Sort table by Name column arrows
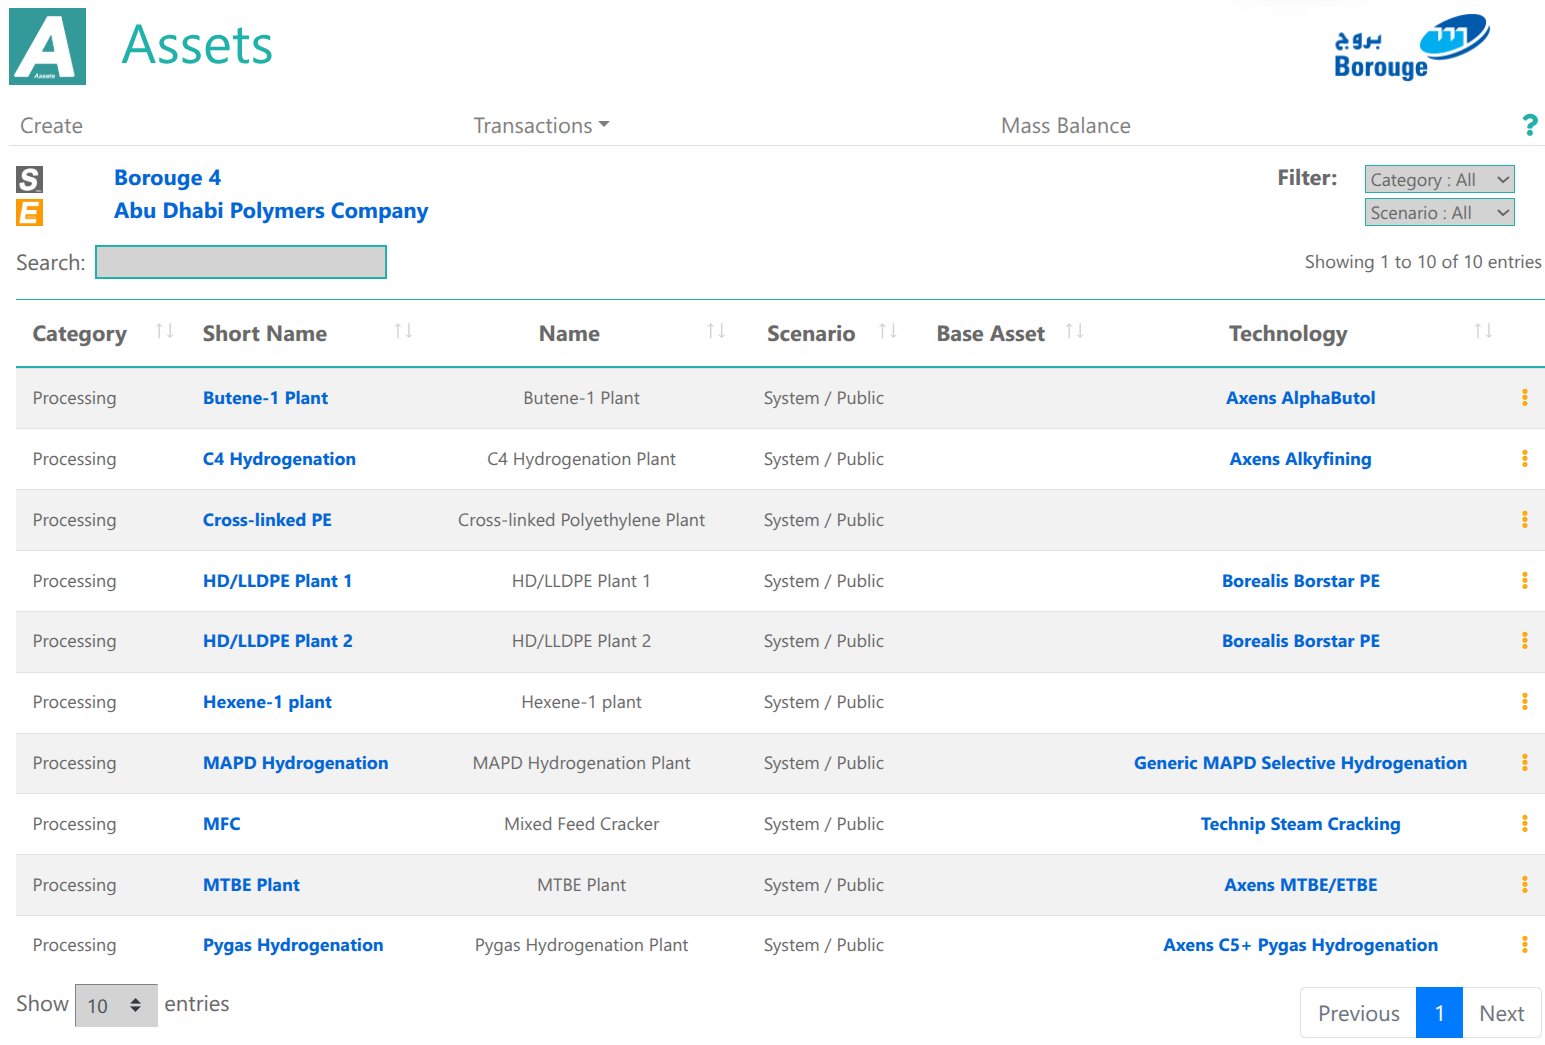The height and width of the screenshot is (1045, 1545). tap(716, 331)
